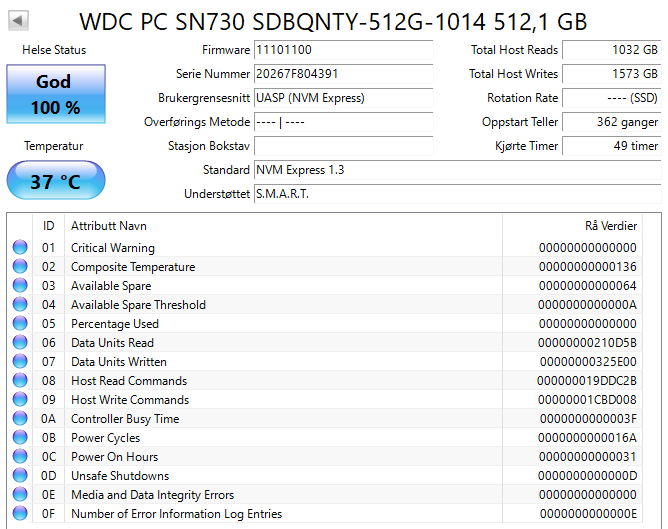Select the Total Host Writes value box
Screen dimensions: 668x529
(611, 74)
